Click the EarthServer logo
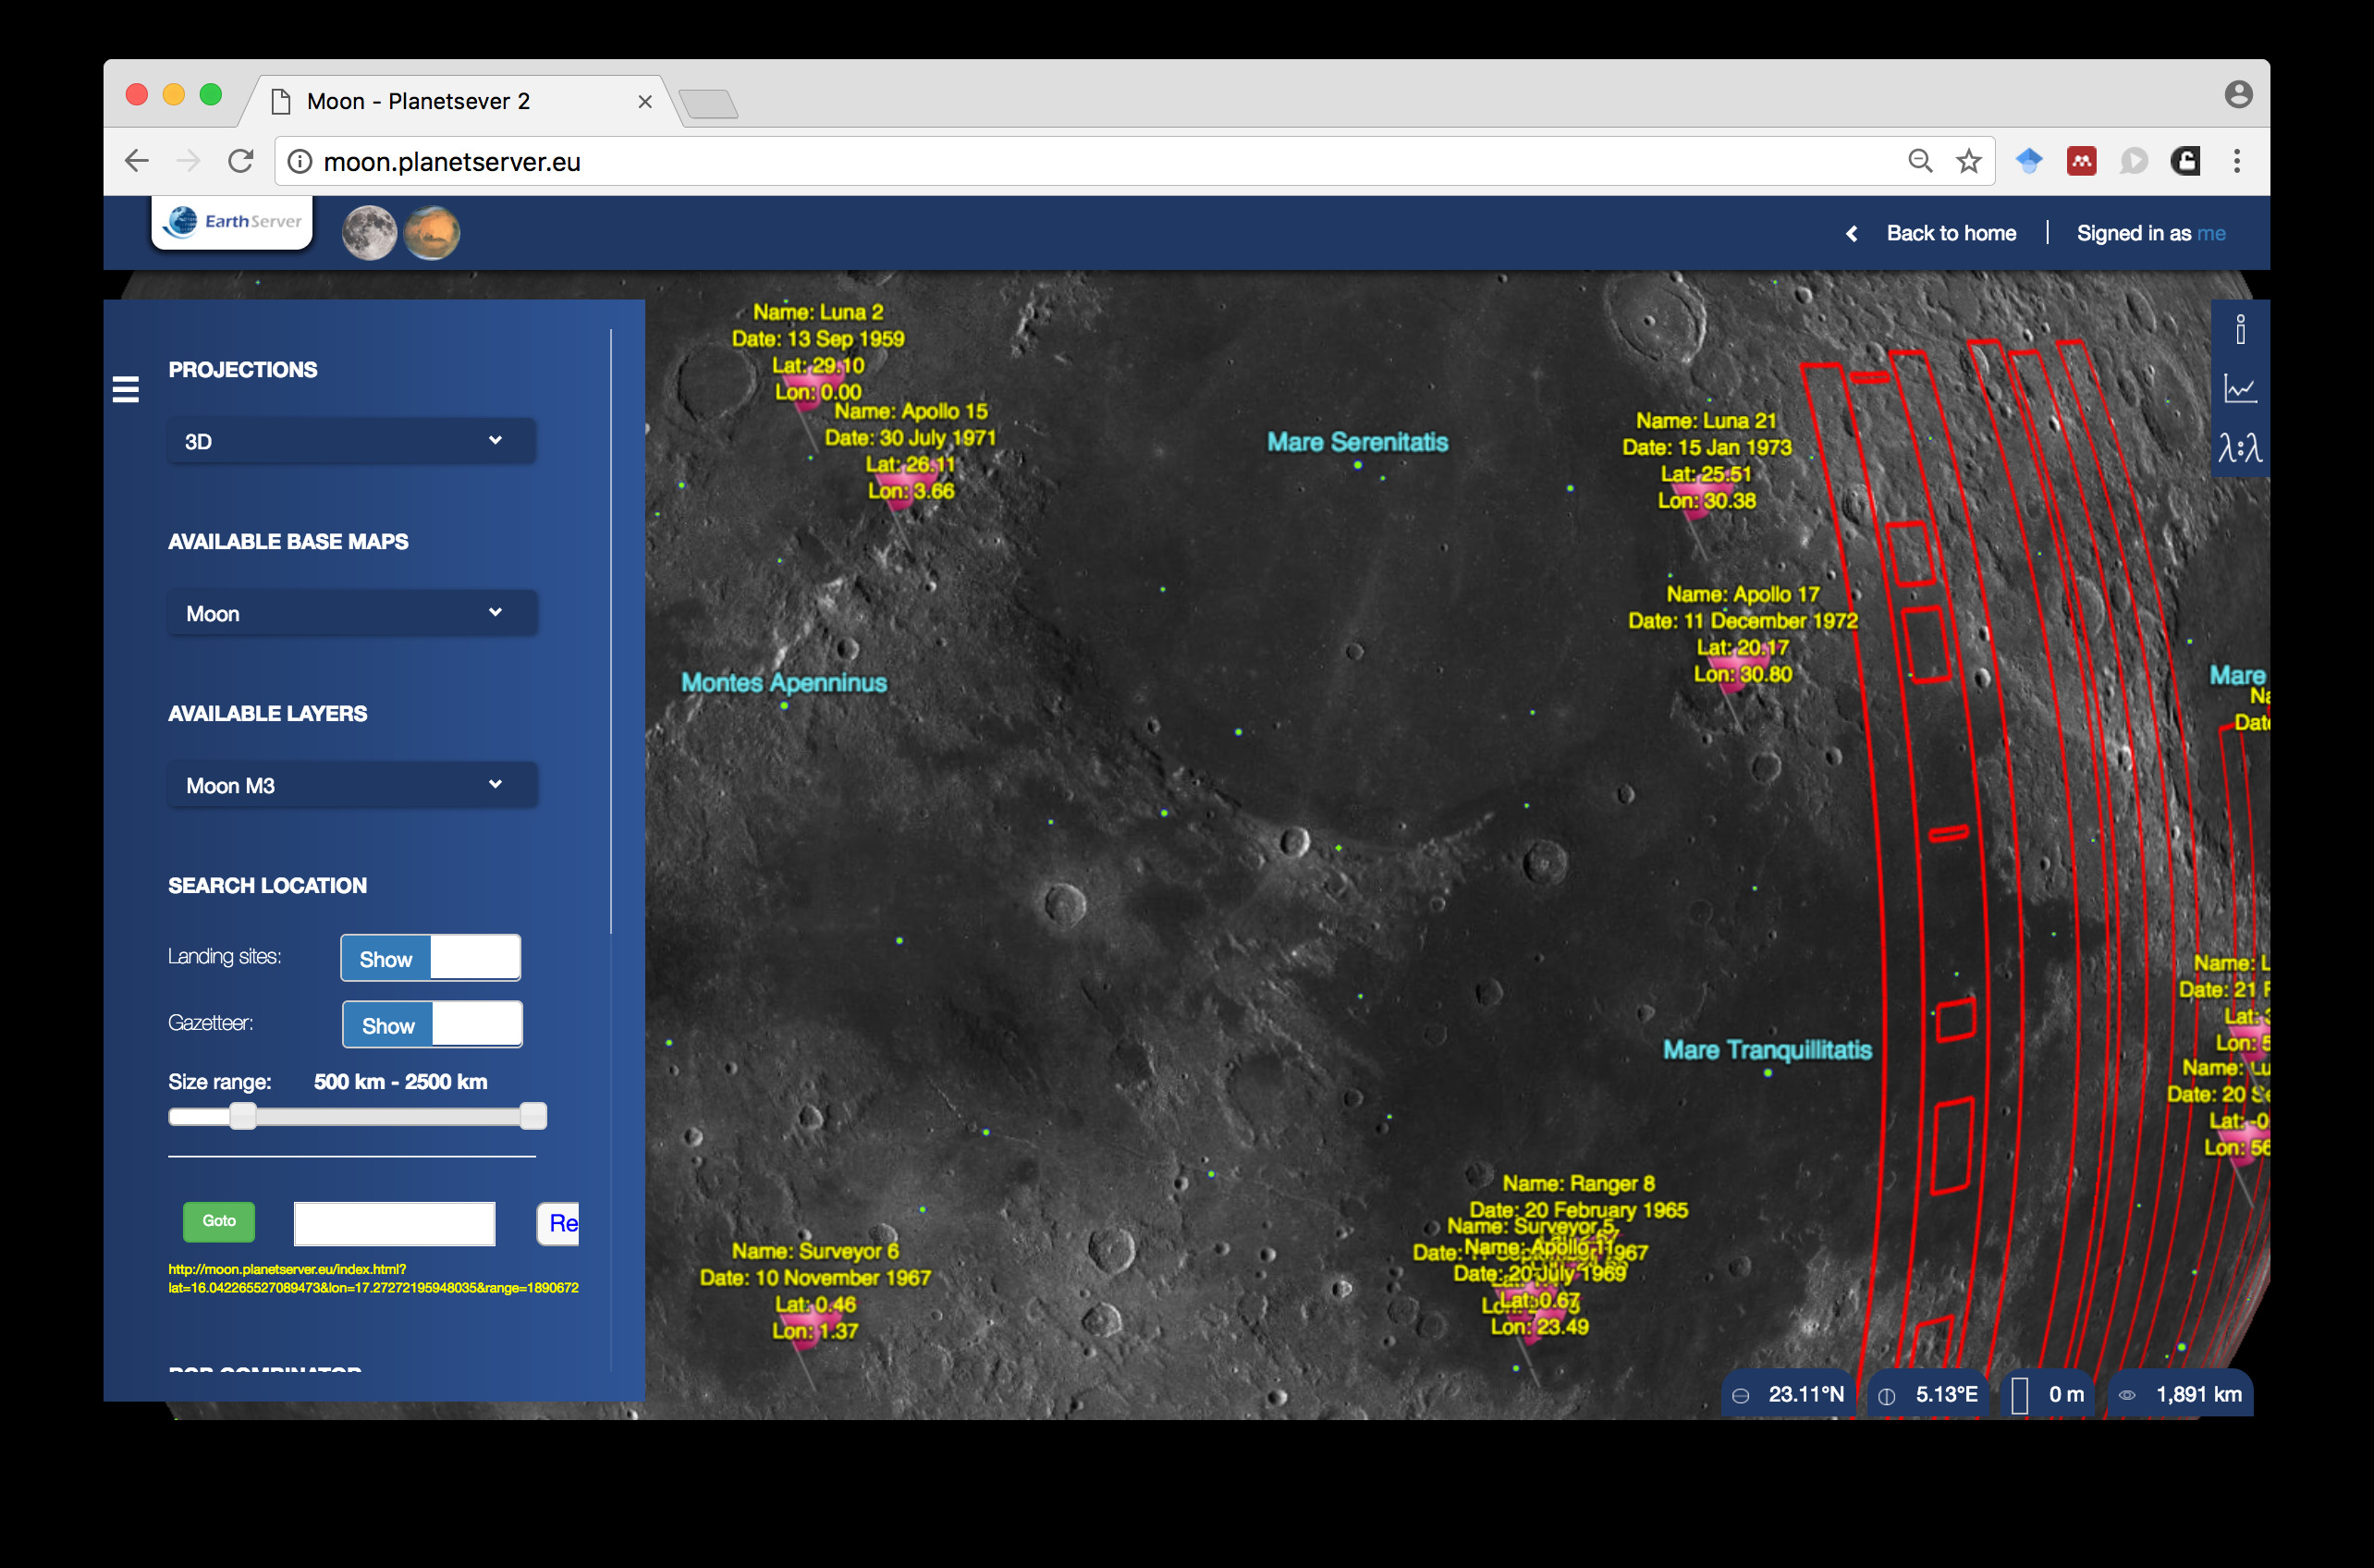This screenshot has height=1568, width=2374. click(233, 221)
